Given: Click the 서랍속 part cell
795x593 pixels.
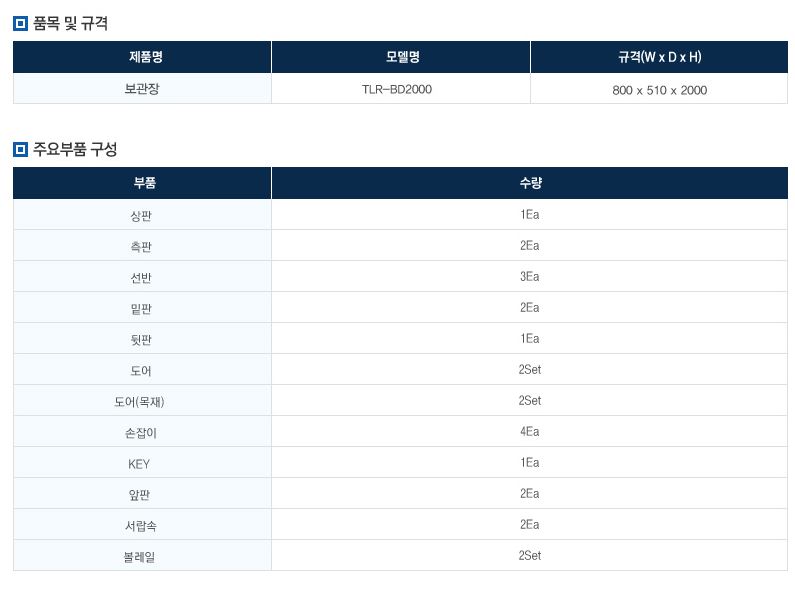Looking at the screenshot, I should tap(142, 525).
